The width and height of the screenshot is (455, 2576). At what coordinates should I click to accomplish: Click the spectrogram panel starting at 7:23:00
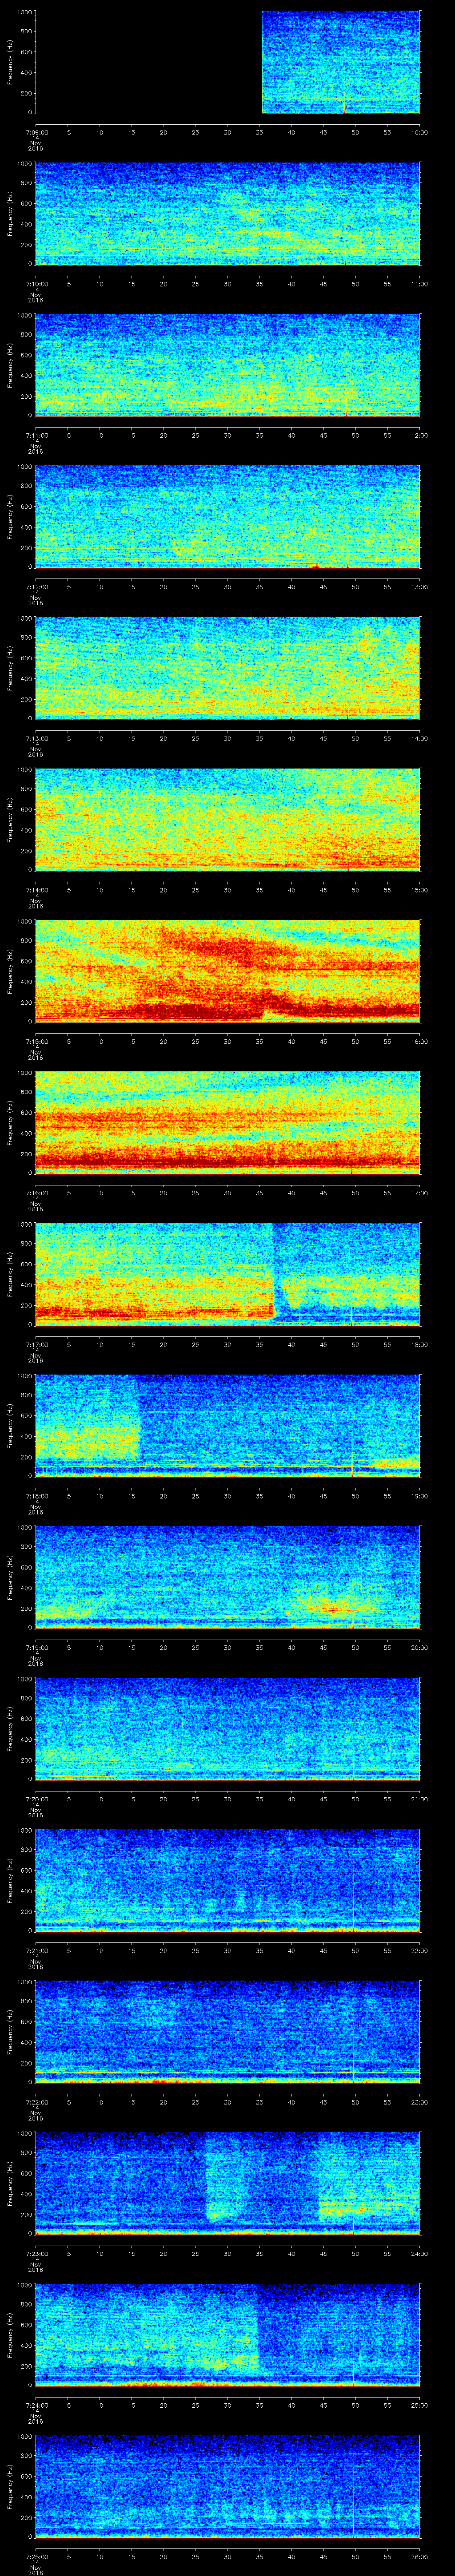(228, 2183)
